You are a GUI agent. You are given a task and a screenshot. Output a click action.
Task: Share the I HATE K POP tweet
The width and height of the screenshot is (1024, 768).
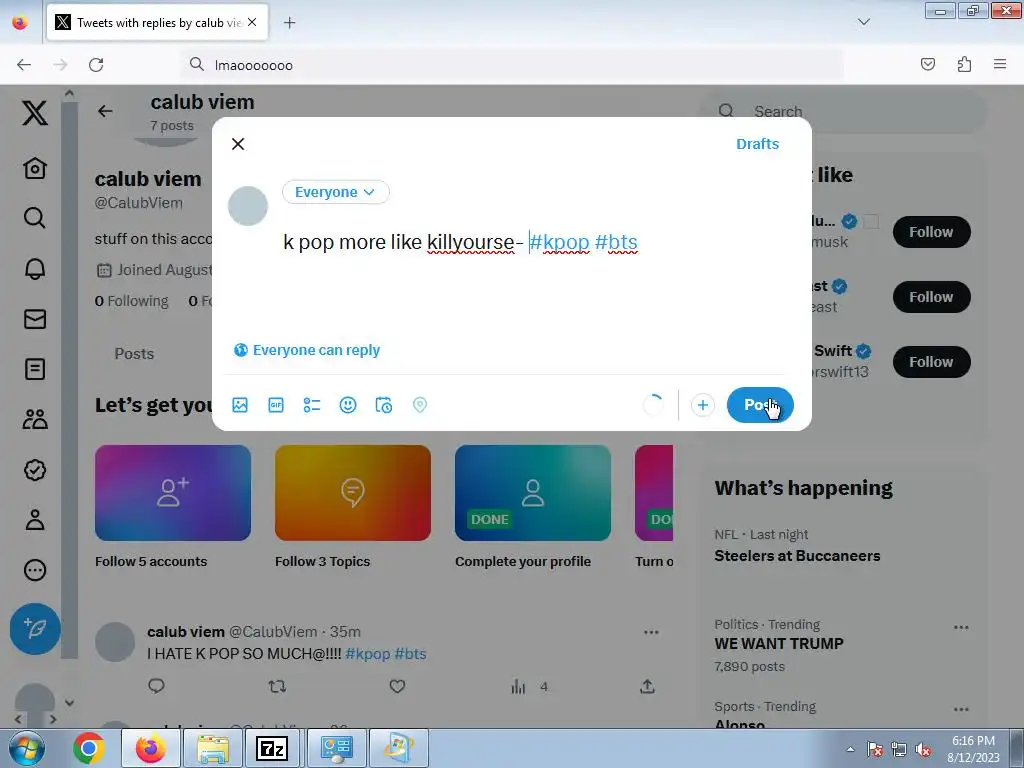click(647, 686)
